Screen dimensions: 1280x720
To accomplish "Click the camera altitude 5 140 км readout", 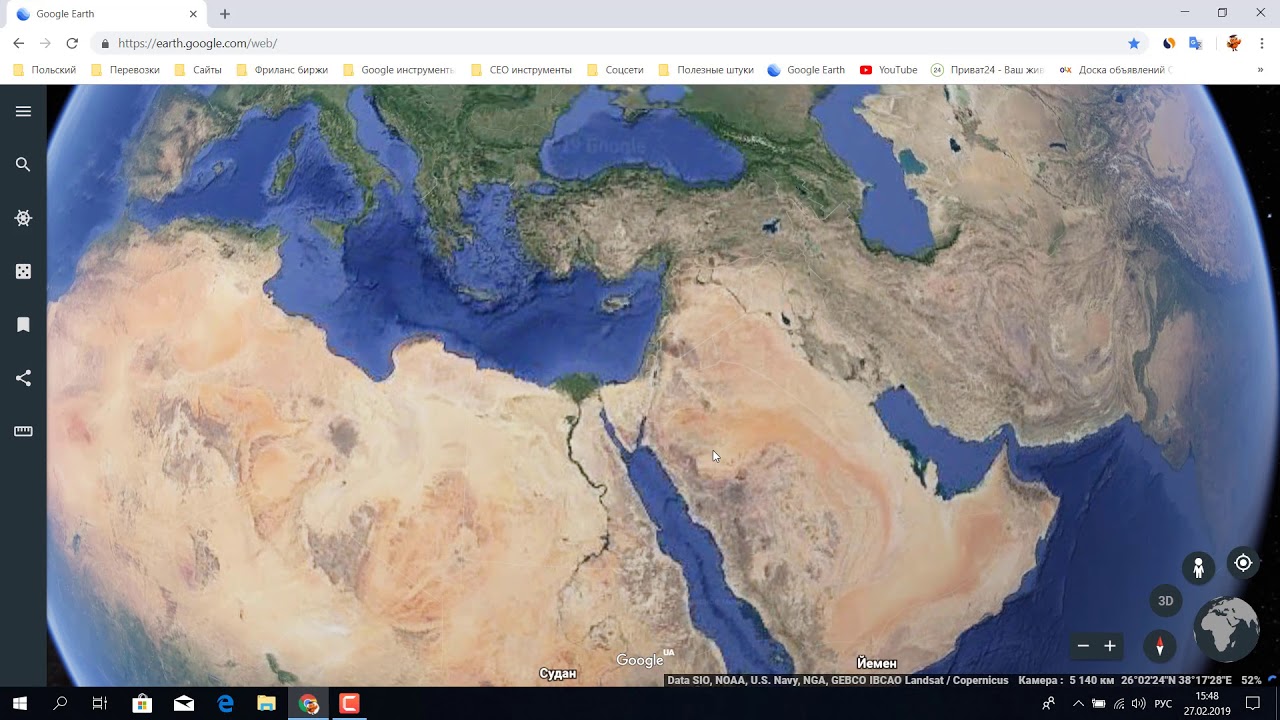I will pyautogui.click(x=1066, y=680).
